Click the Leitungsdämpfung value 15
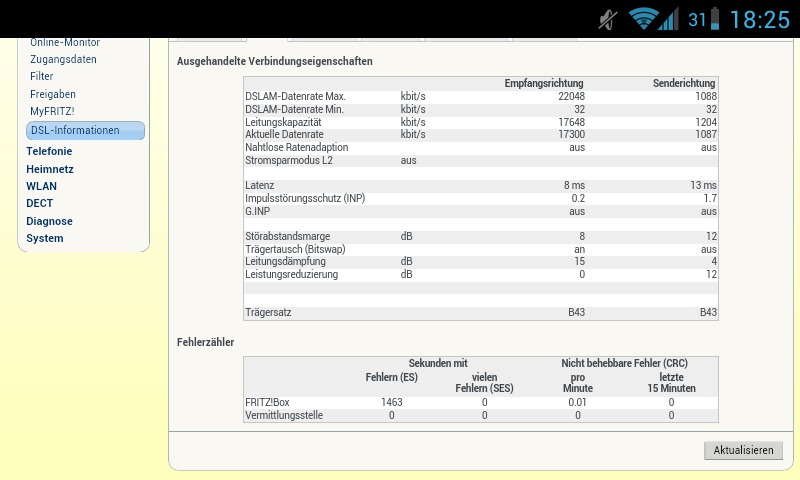Viewport: 800px width, 480px height. 580,261
